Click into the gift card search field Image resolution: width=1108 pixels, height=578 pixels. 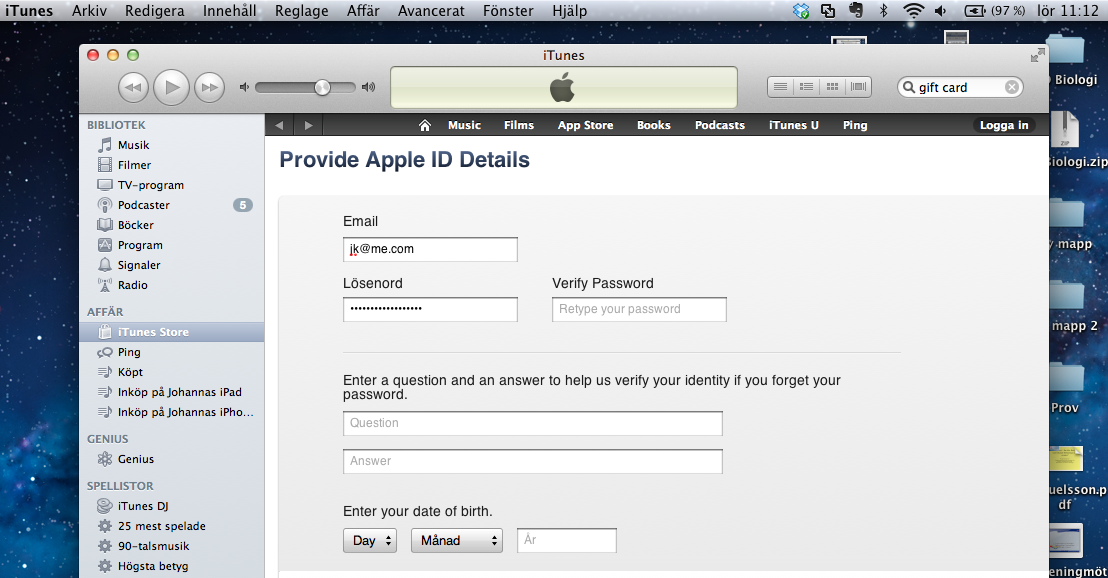click(960, 87)
